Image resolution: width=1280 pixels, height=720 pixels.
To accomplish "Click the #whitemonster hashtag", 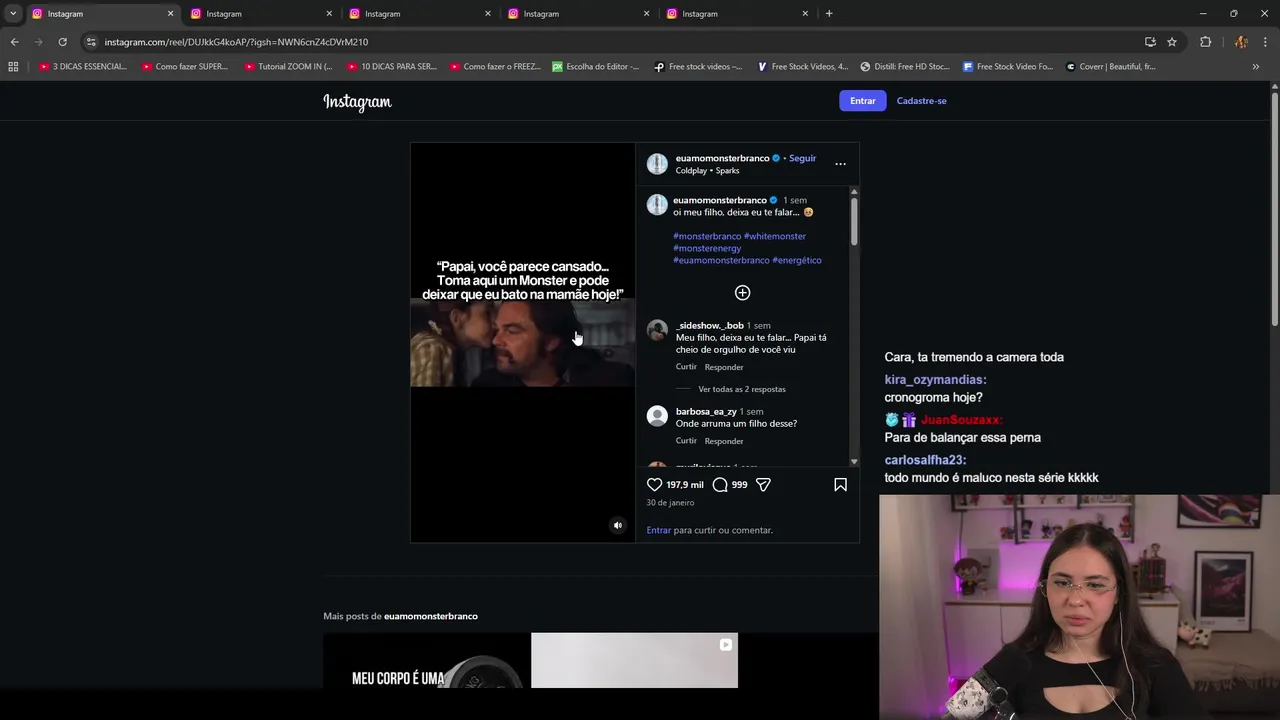I will [775, 236].
